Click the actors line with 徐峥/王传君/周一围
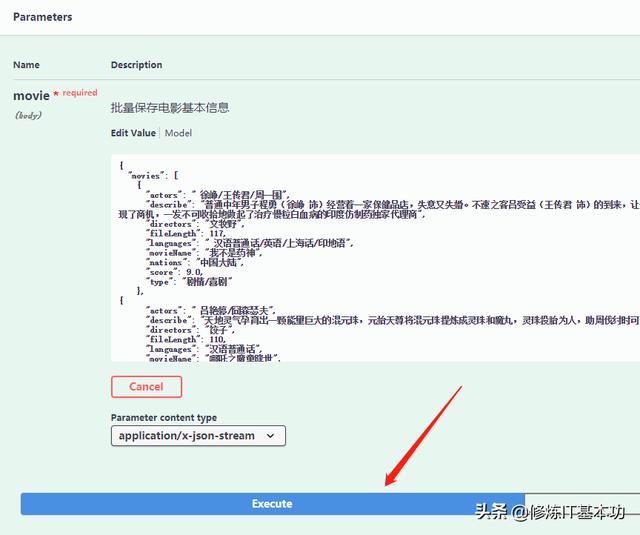Screen dimensions: 640x535 218,195
